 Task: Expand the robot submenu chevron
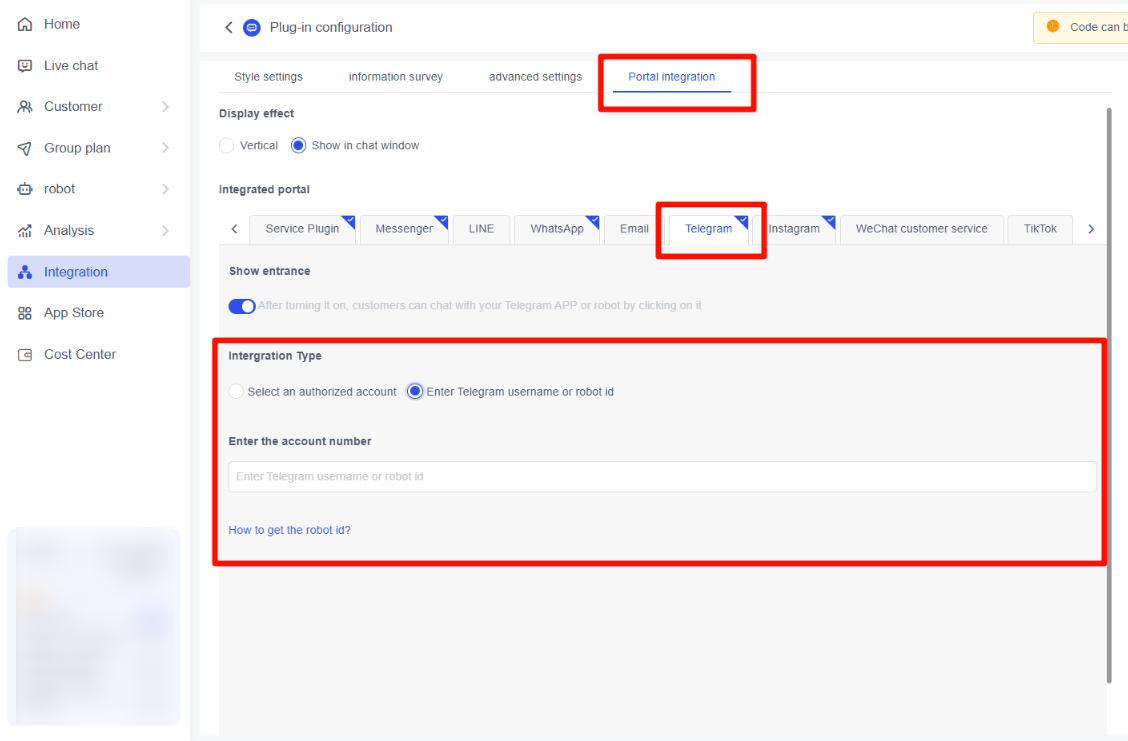click(x=165, y=189)
